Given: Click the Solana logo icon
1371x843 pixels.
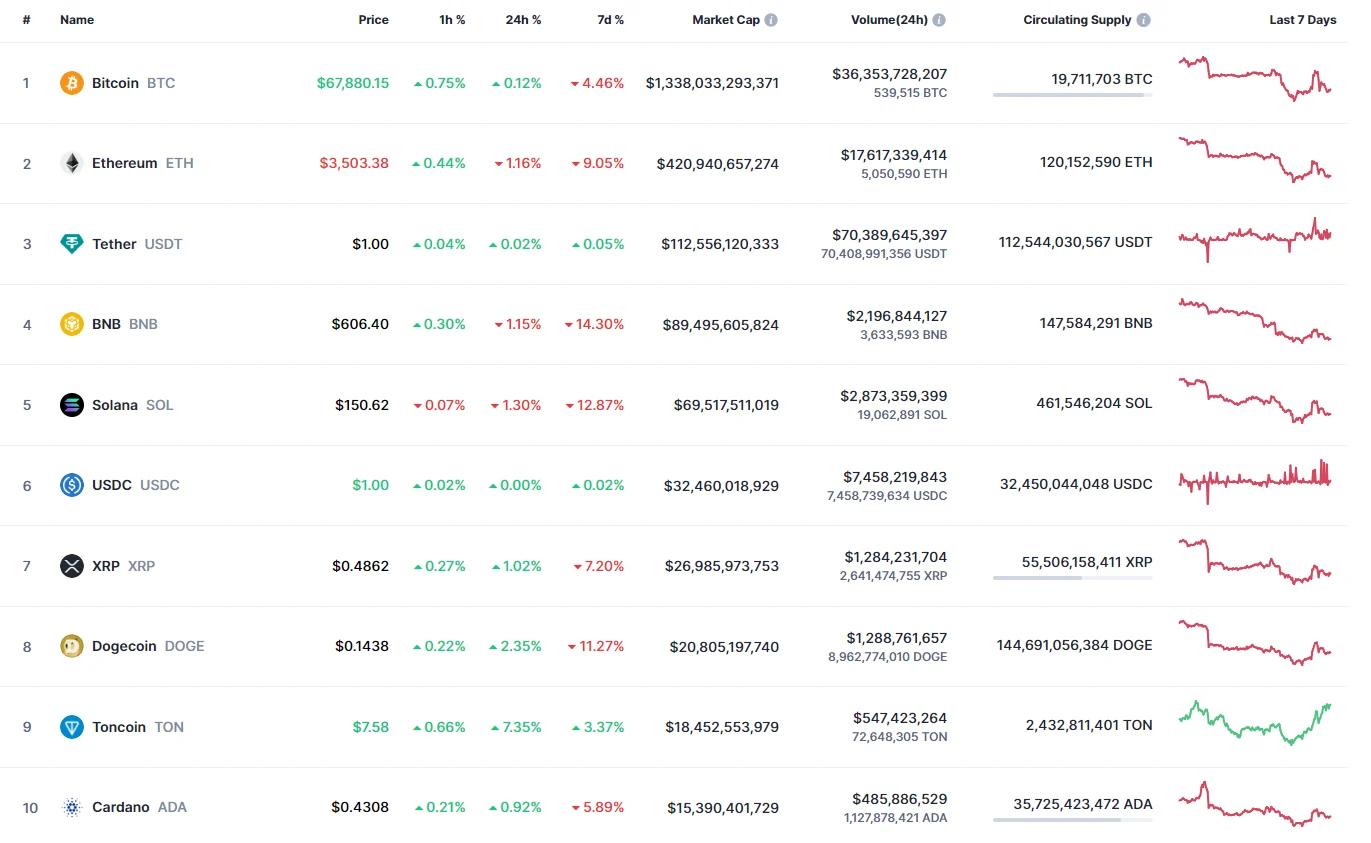Looking at the screenshot, I should (x=72, y=405).
